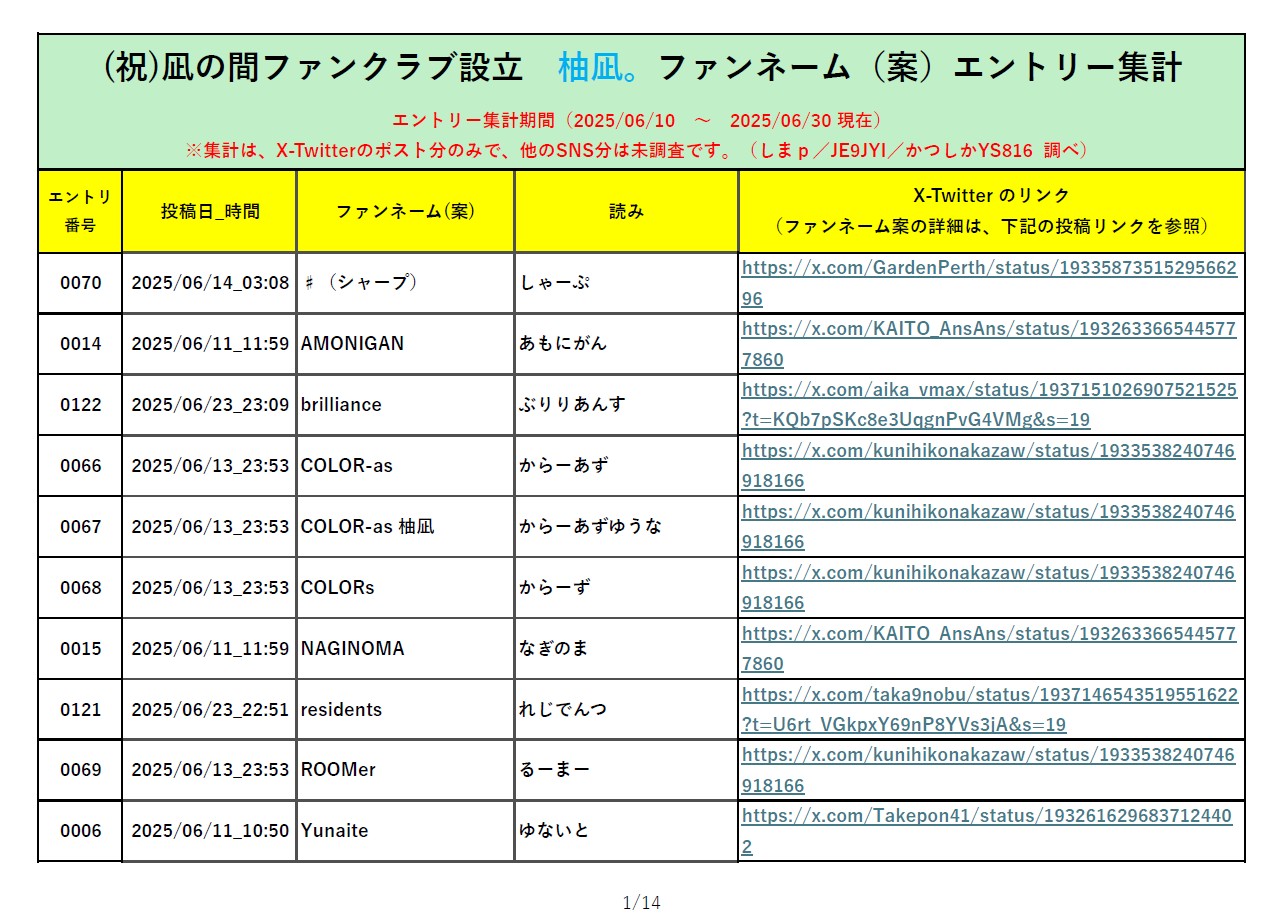Click the fan name COLOR-as 柚凪

pos(368,527)
